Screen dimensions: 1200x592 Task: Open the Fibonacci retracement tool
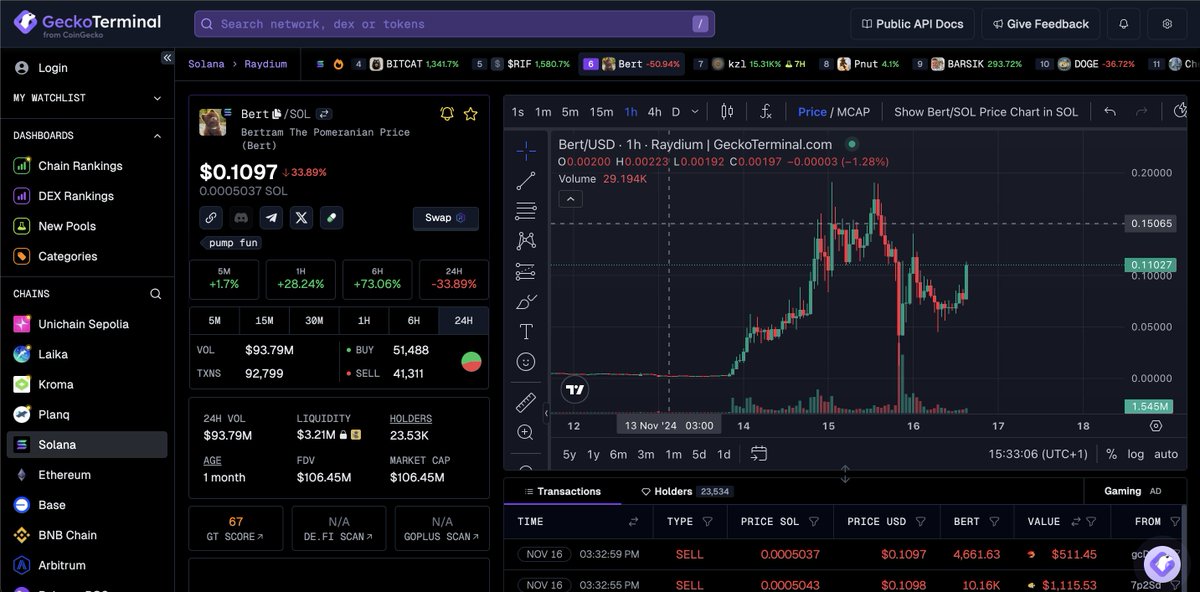point(526,211)
